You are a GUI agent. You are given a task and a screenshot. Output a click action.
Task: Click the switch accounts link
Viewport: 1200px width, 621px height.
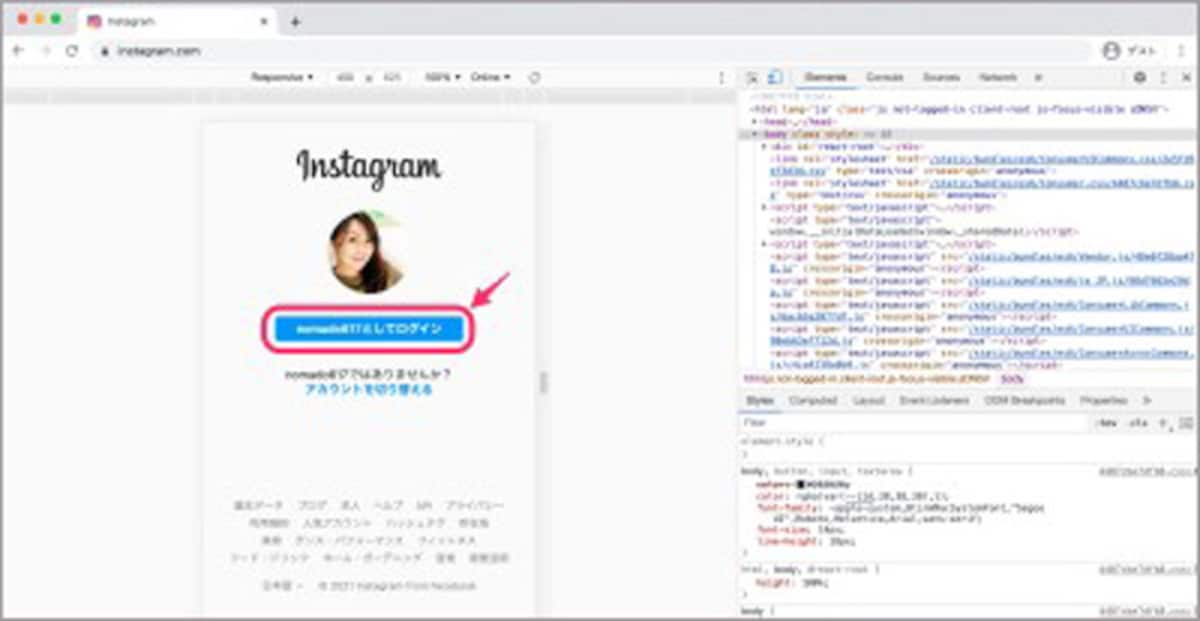pos(369,390)
